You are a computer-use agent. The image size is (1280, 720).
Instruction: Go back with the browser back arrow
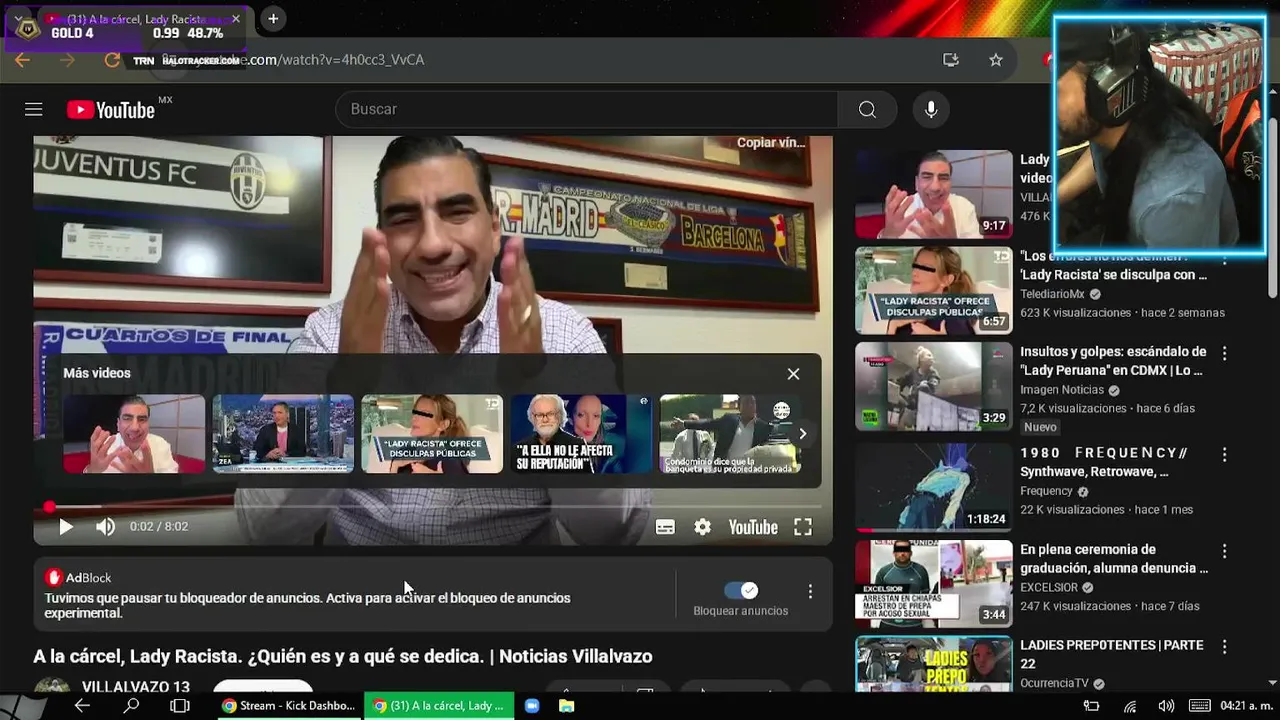22,60
